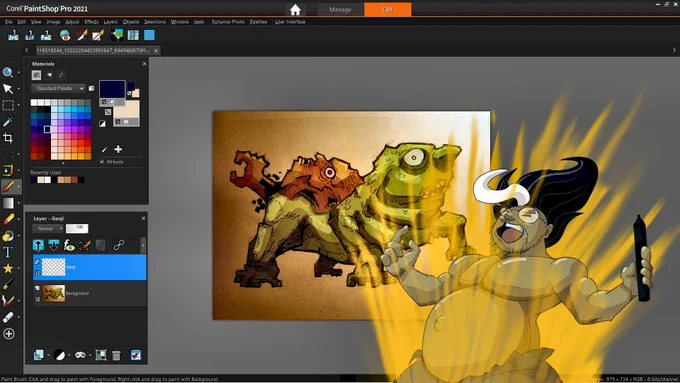Open the User Interface button
The height and width of the screenshot is (383, 680).
290,22
